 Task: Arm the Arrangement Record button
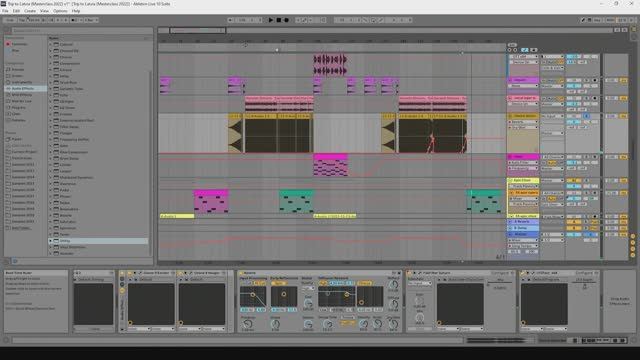pos(286,20)
